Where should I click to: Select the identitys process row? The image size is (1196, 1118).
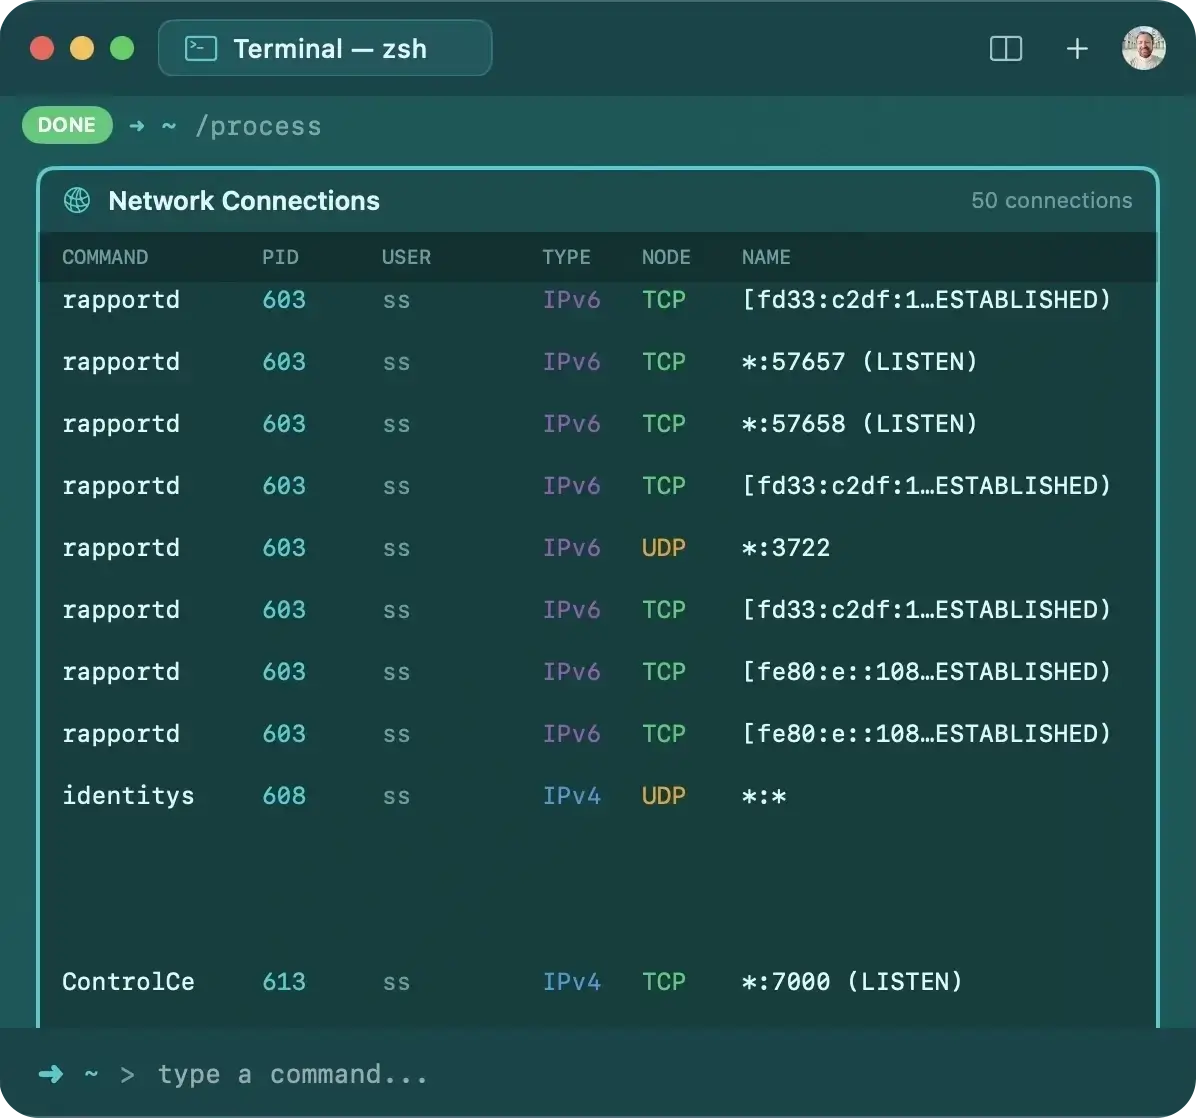[x=400, y=796]
